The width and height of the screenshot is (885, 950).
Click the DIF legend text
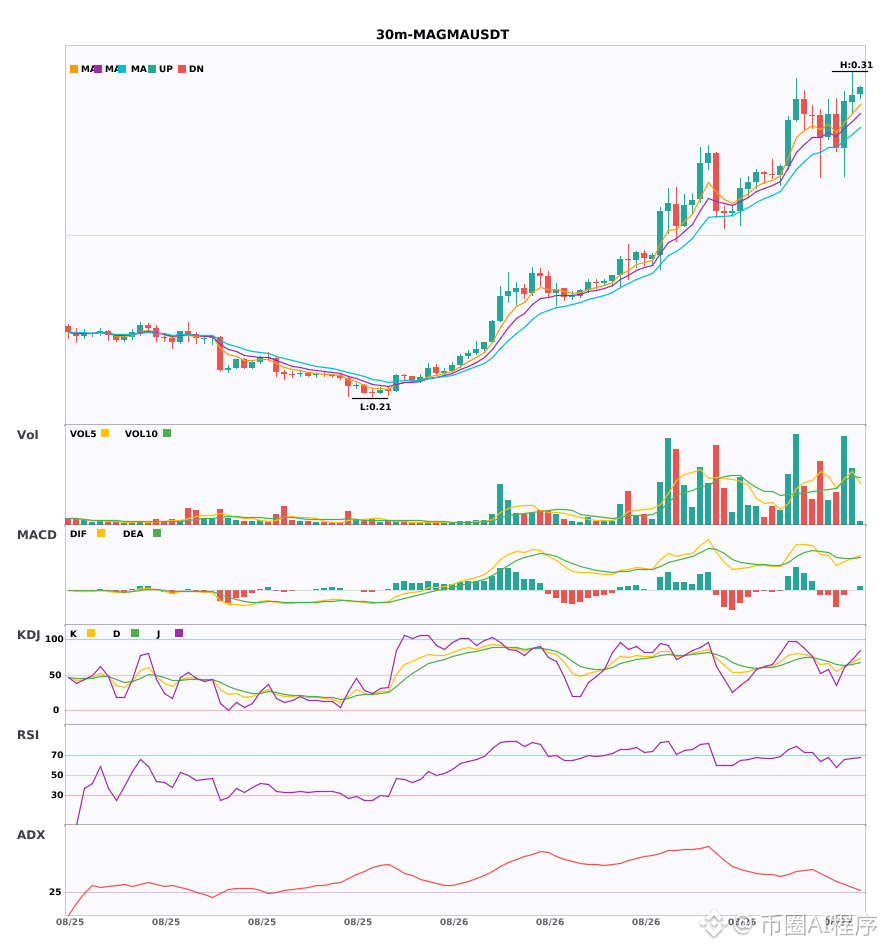point(78,534)
